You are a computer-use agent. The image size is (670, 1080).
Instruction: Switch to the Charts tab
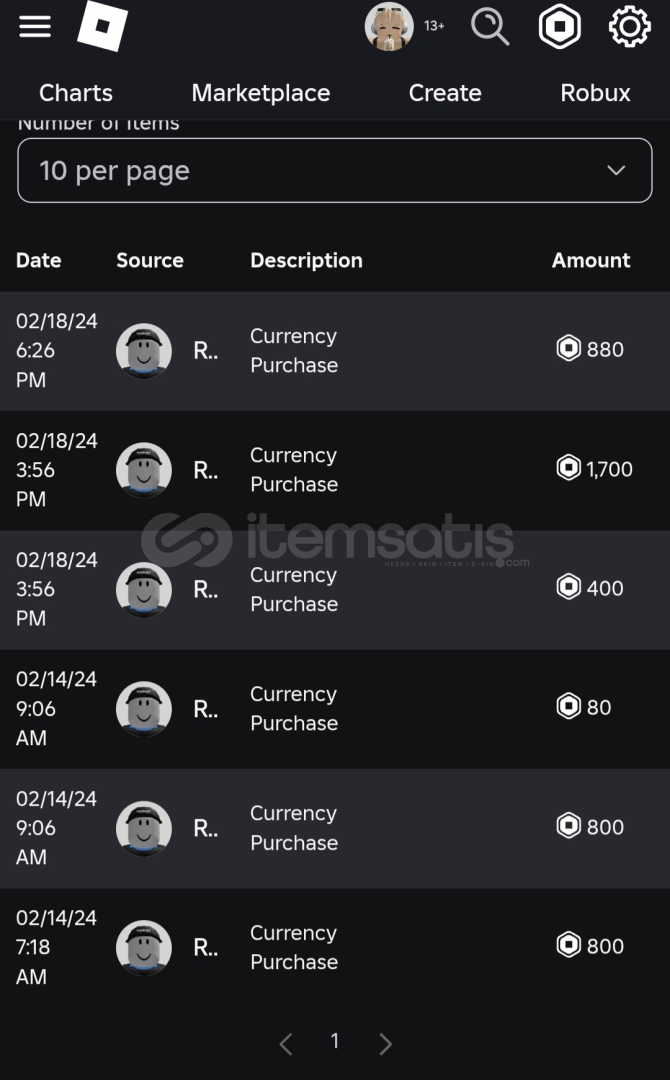[x=76, y=93]
